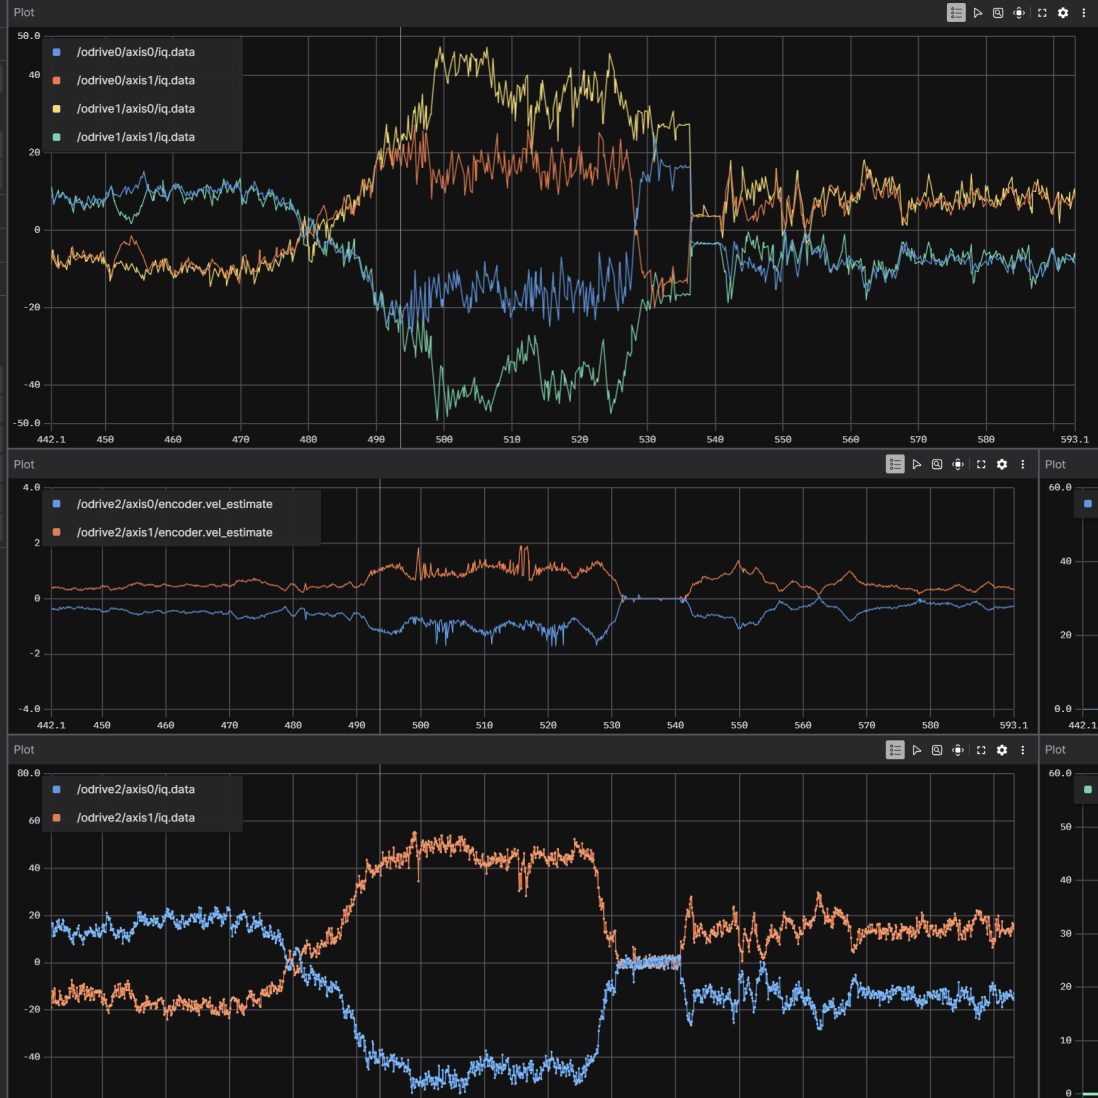Click the "Plot" title of the top iq panel
1098x1098 pixels.
24,13
